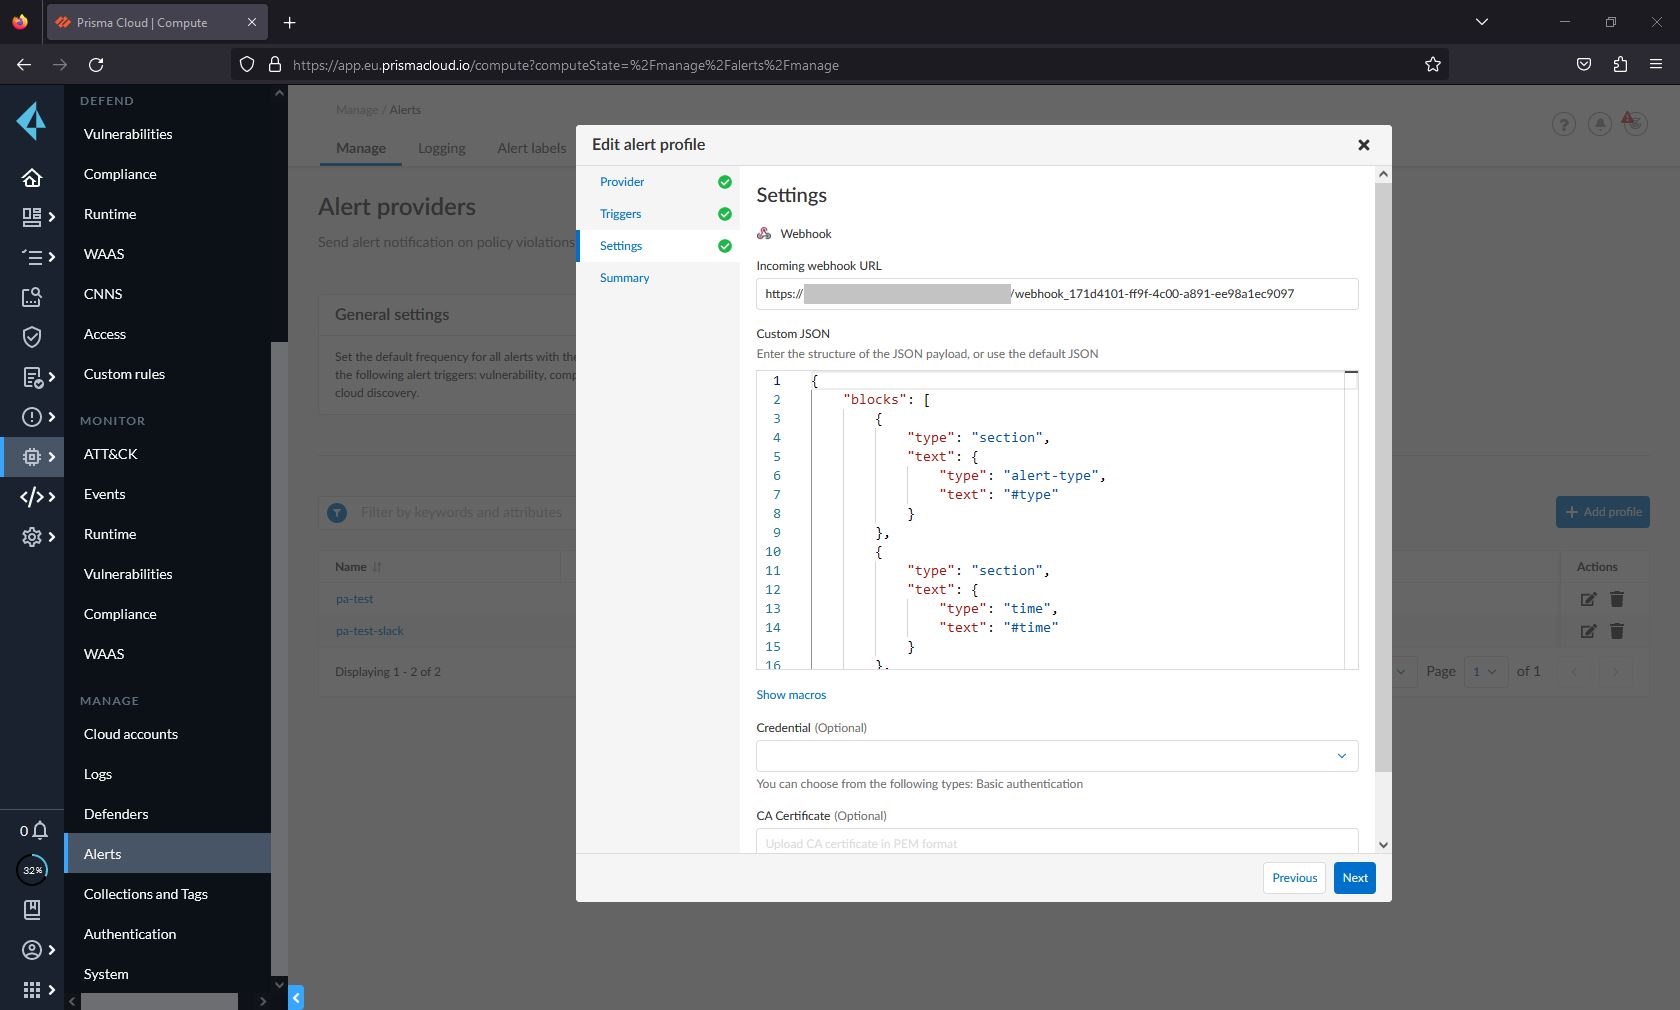Open a new browser tab
Viewport: 1680px width, 1010px height.
[289, 22]
